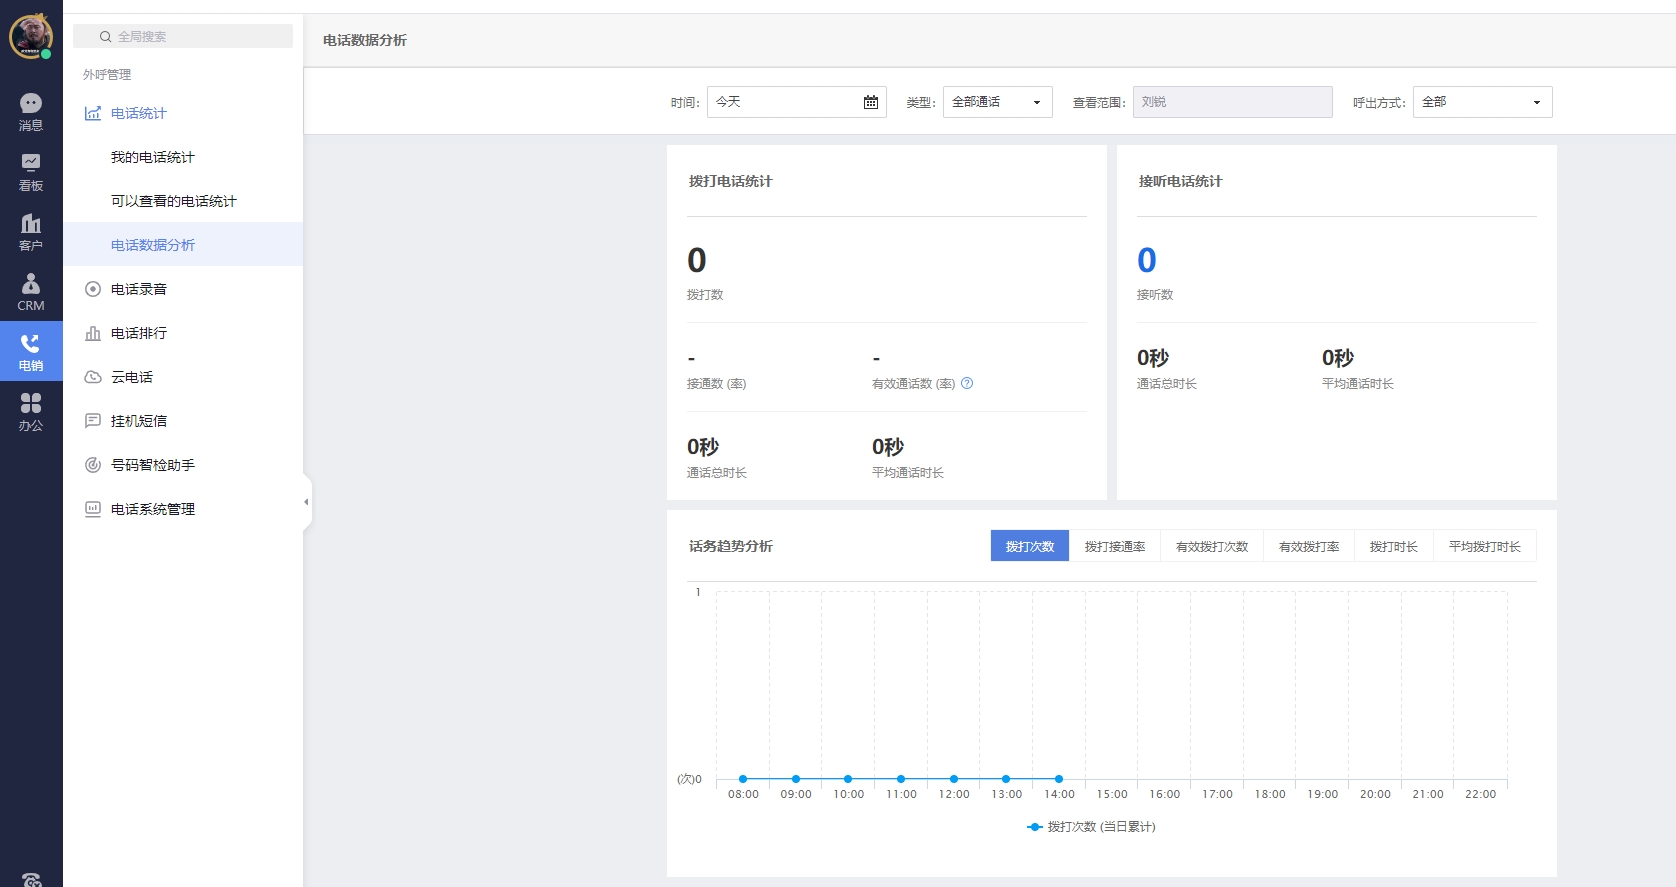Switch to the 平均拨打时长 tab
This screenshot has height=887, width=1676.
point(1485,546)
